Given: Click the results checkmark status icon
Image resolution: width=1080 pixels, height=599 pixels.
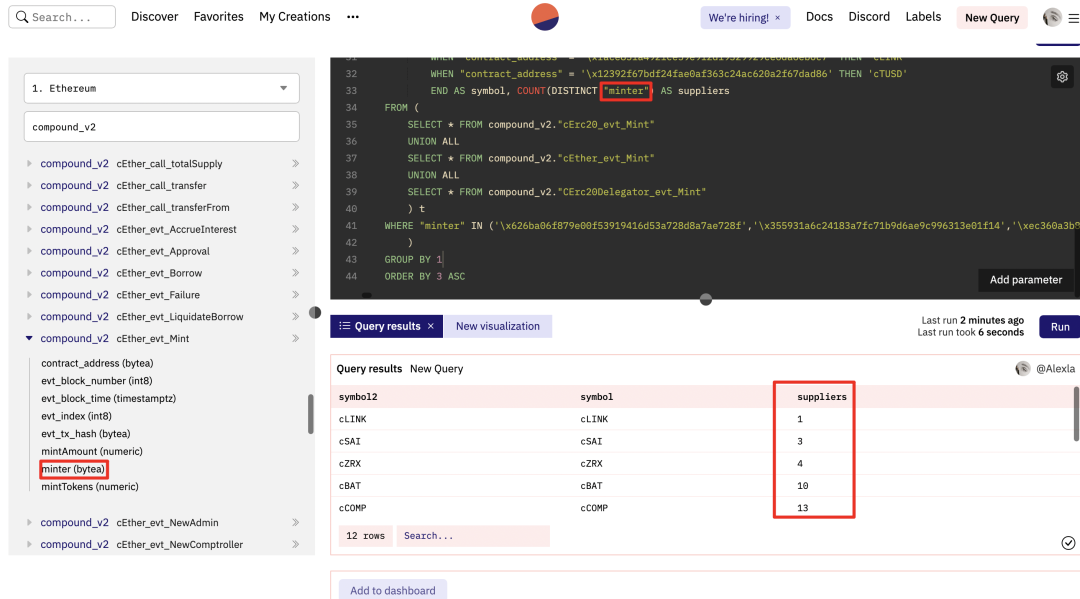Looking at the screenshot, I should [1068, 543].
